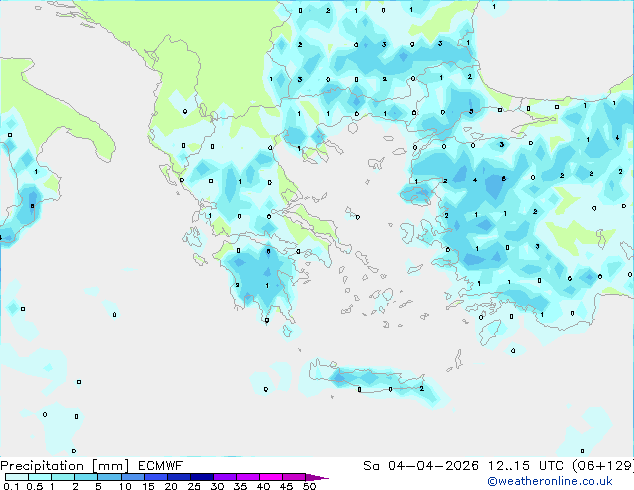Click the '45' legend scale label

point(286,486)
